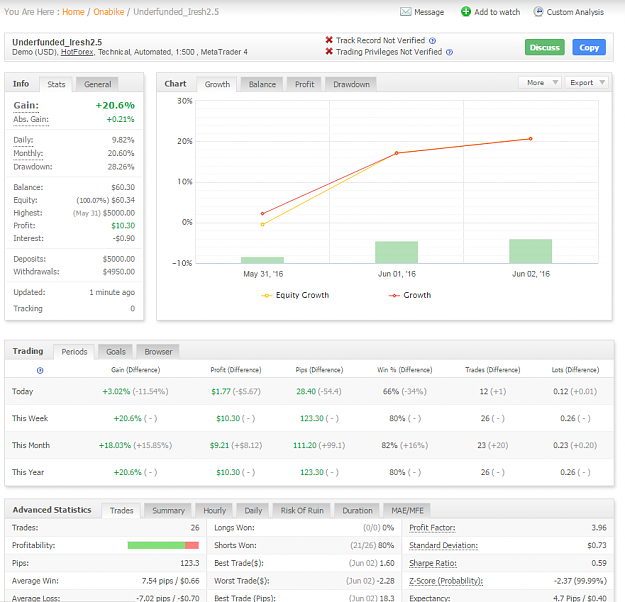Select the Hourly tab in Advanced Statistics
Image resolution: width=625 pixels, height=602 pixels.
point(214,510)
